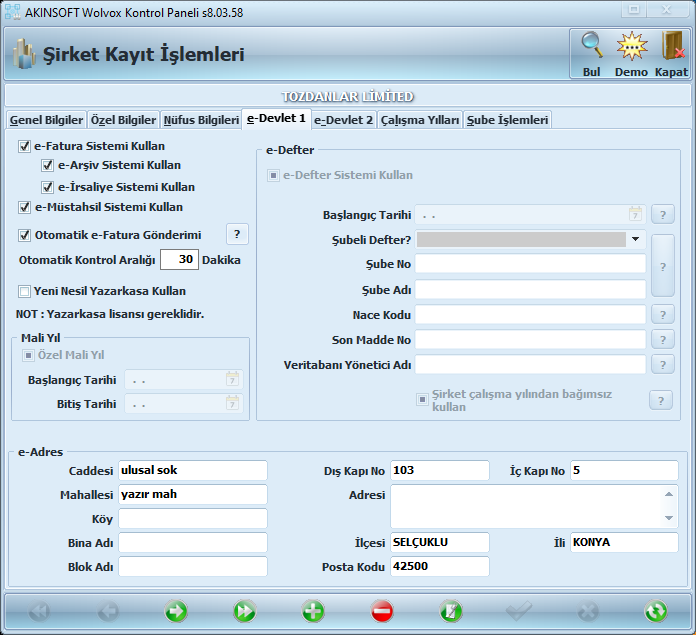The image size is (696, 635).
Task: Add new record with plus icon
Action: pyautogui.click(x=313, y=611)
